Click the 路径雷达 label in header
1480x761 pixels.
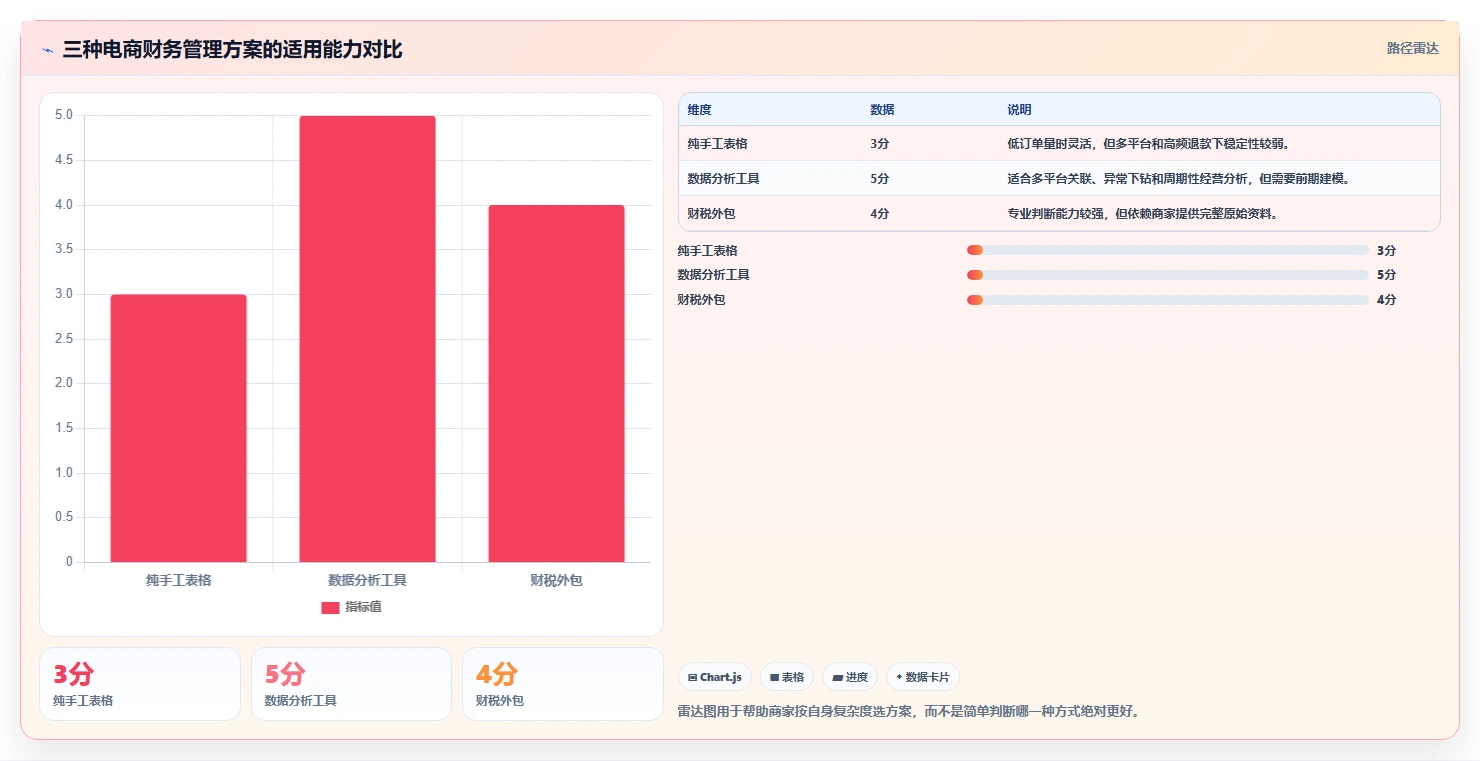pos(1413,48)
